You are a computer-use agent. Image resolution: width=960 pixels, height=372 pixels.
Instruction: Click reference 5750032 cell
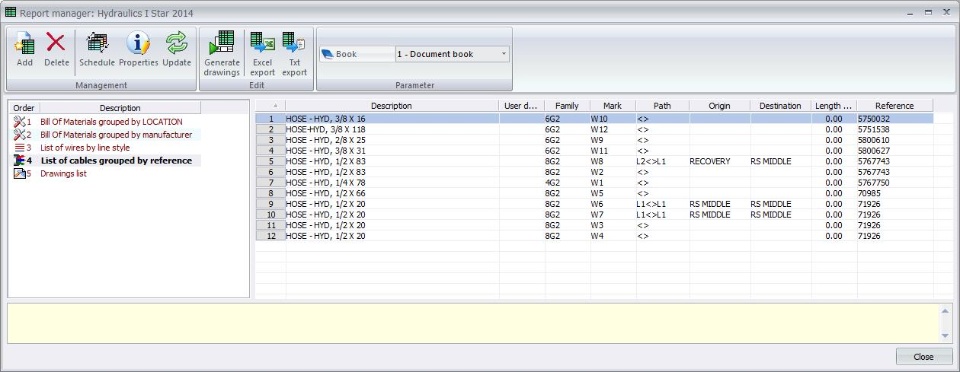pos(894,119)
